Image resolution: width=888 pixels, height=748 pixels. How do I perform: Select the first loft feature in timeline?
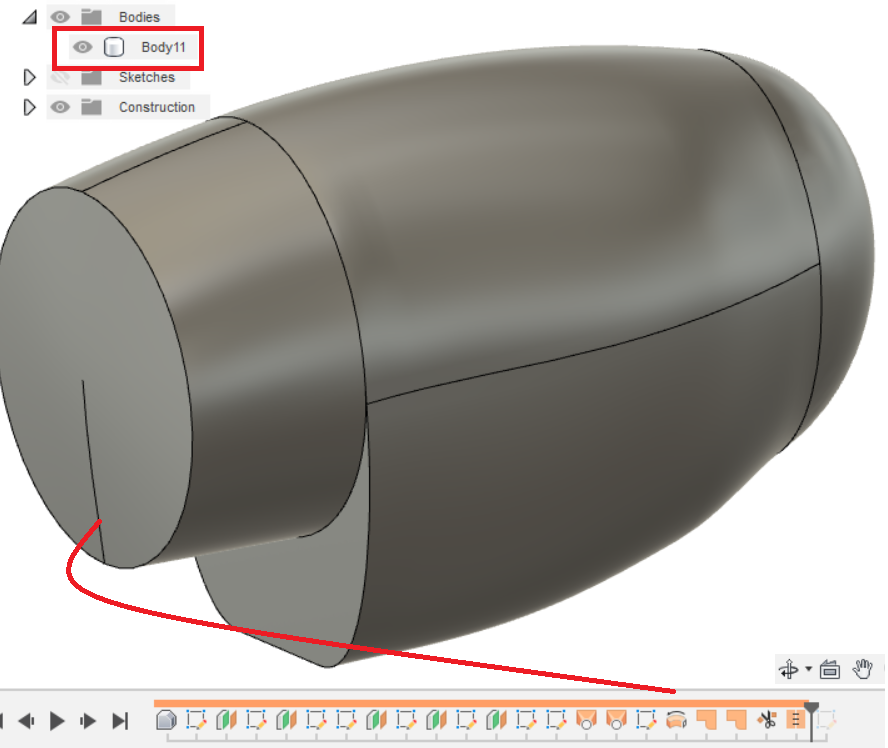586,720
